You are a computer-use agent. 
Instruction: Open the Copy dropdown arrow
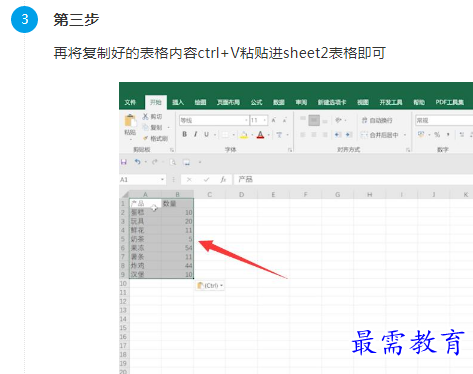[x=168, y=127]
